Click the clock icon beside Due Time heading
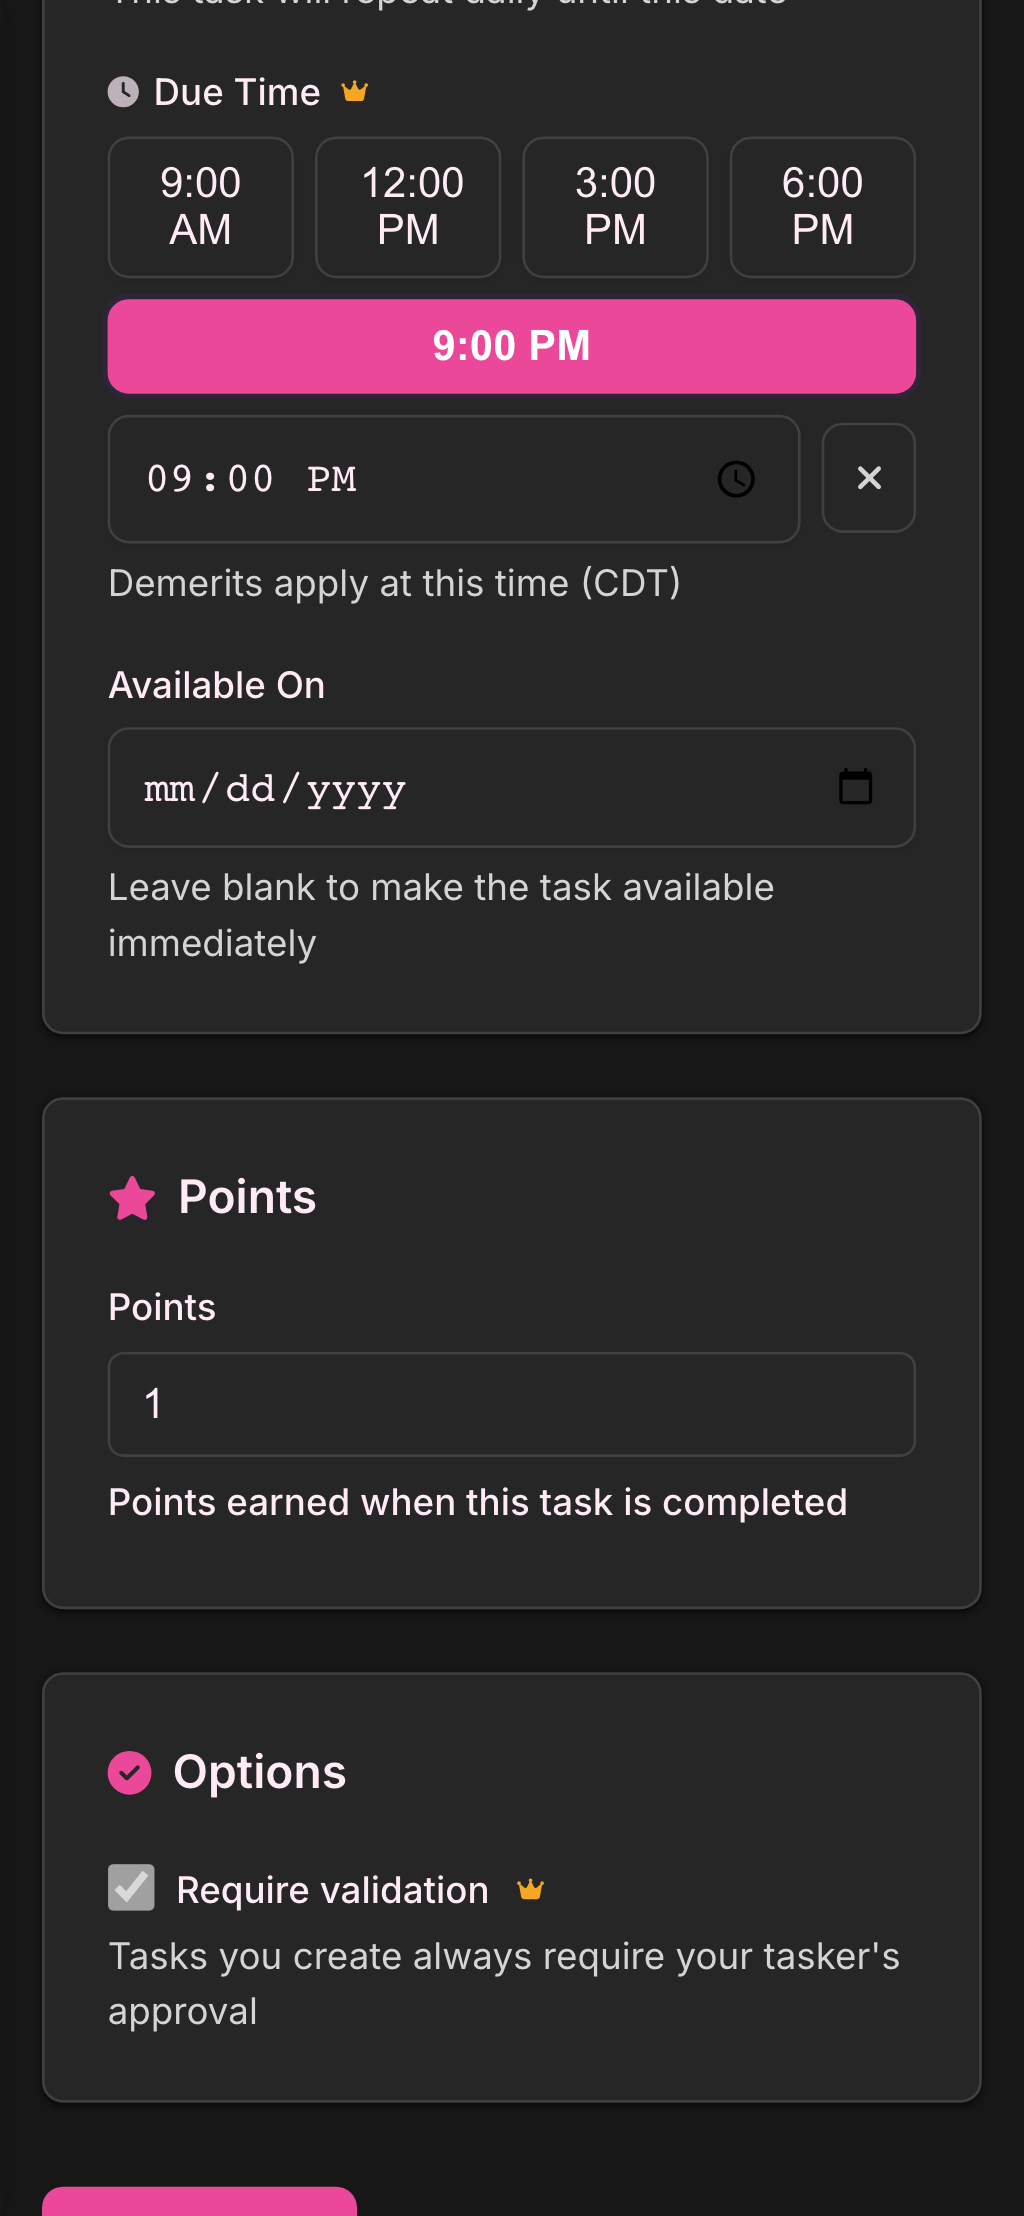The image size is (1024, 2216). tap(123, 92)
